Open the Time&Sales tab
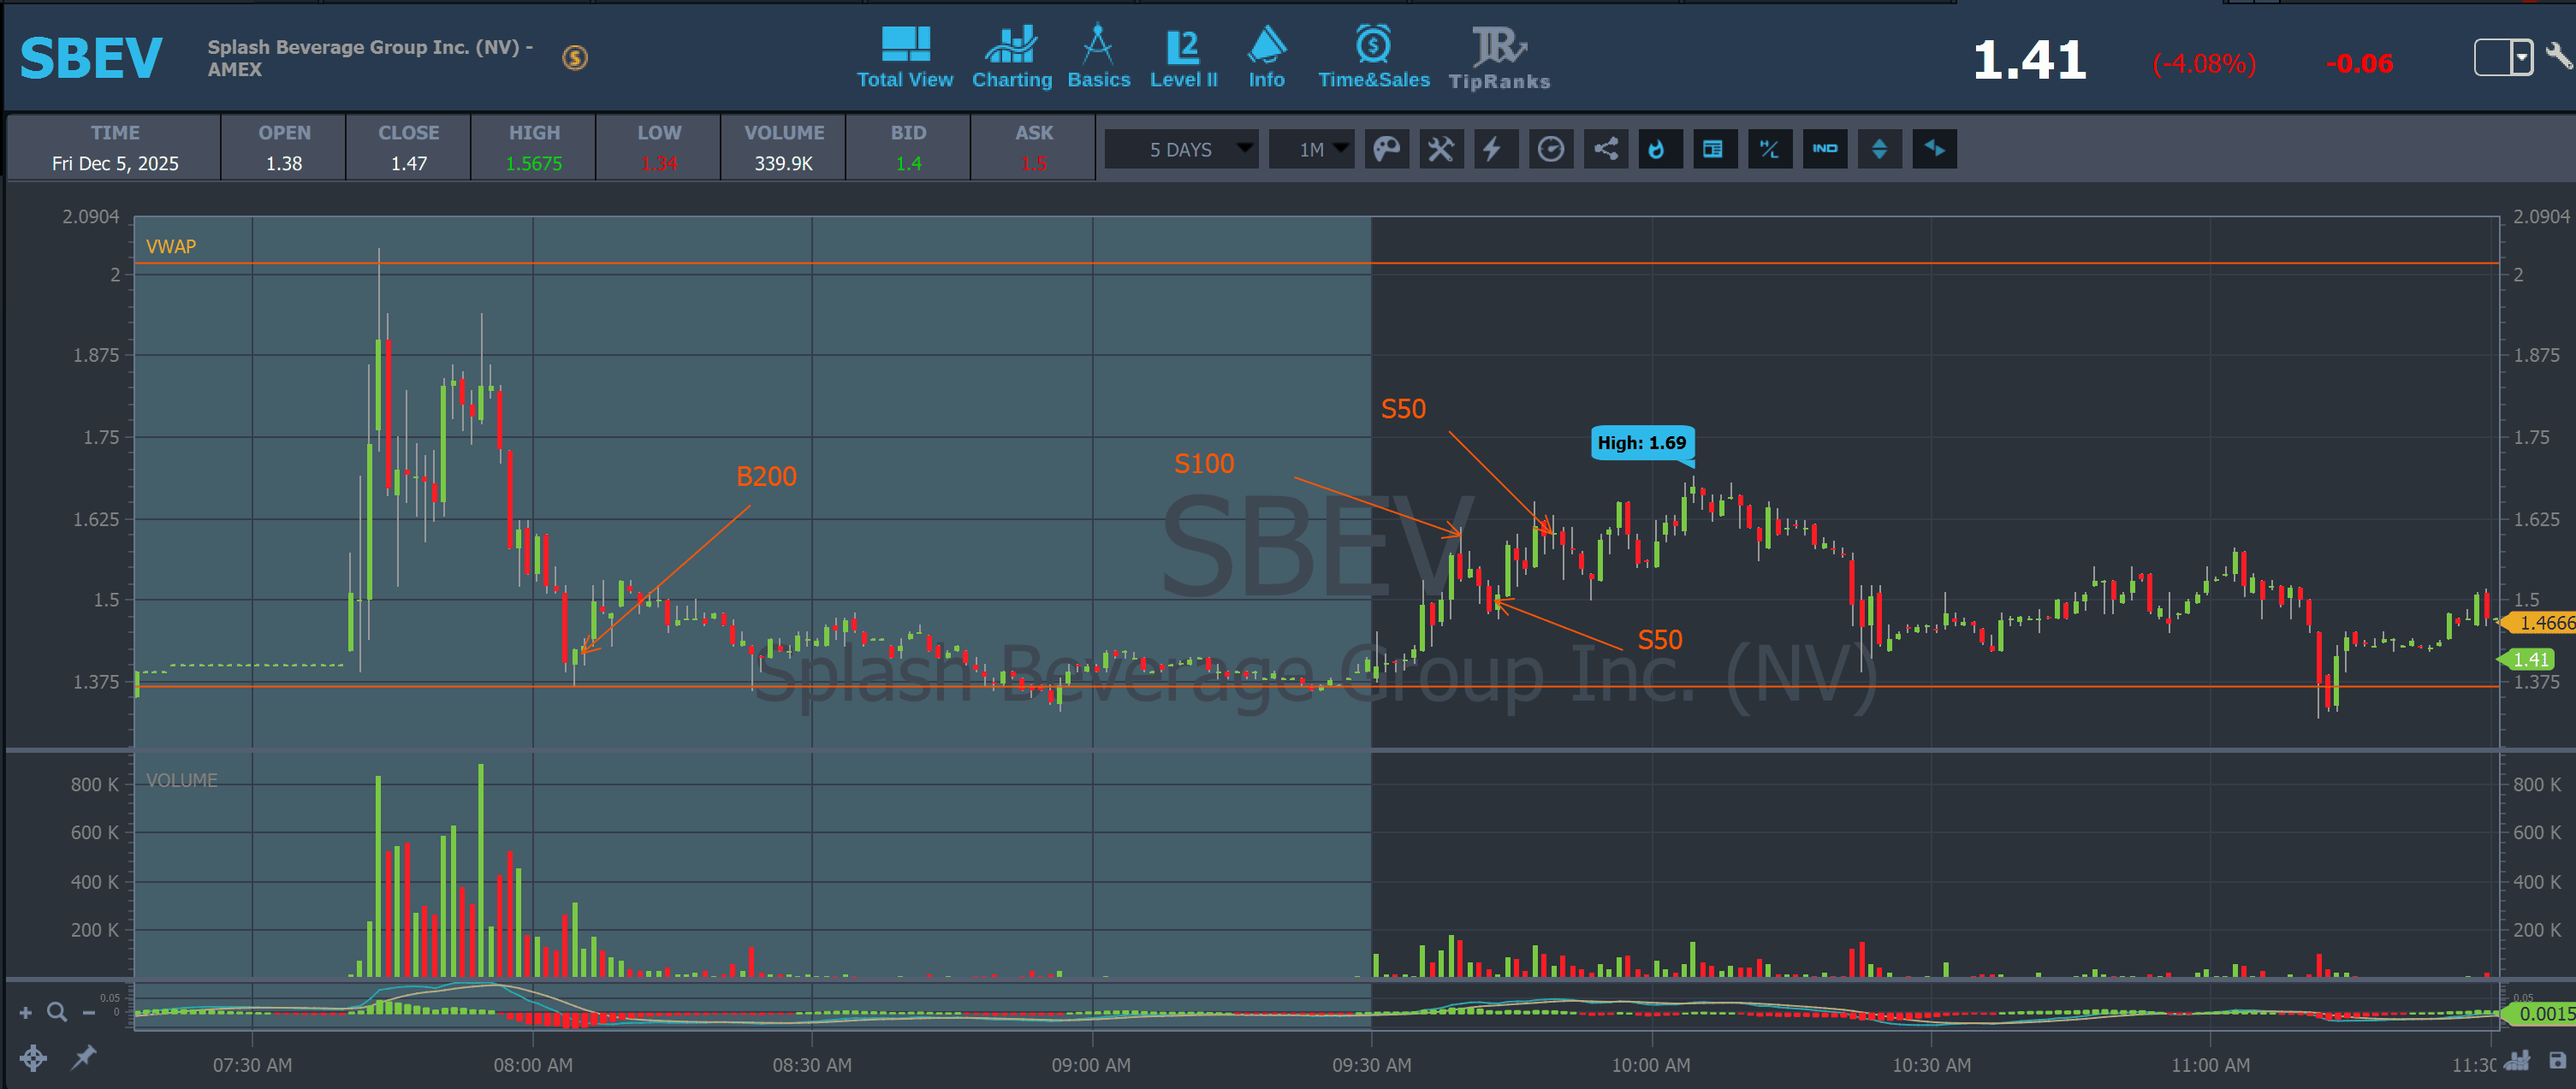Image resolution: width=2576 pixels, height=1089 pixels. [x=1373, y=58]
